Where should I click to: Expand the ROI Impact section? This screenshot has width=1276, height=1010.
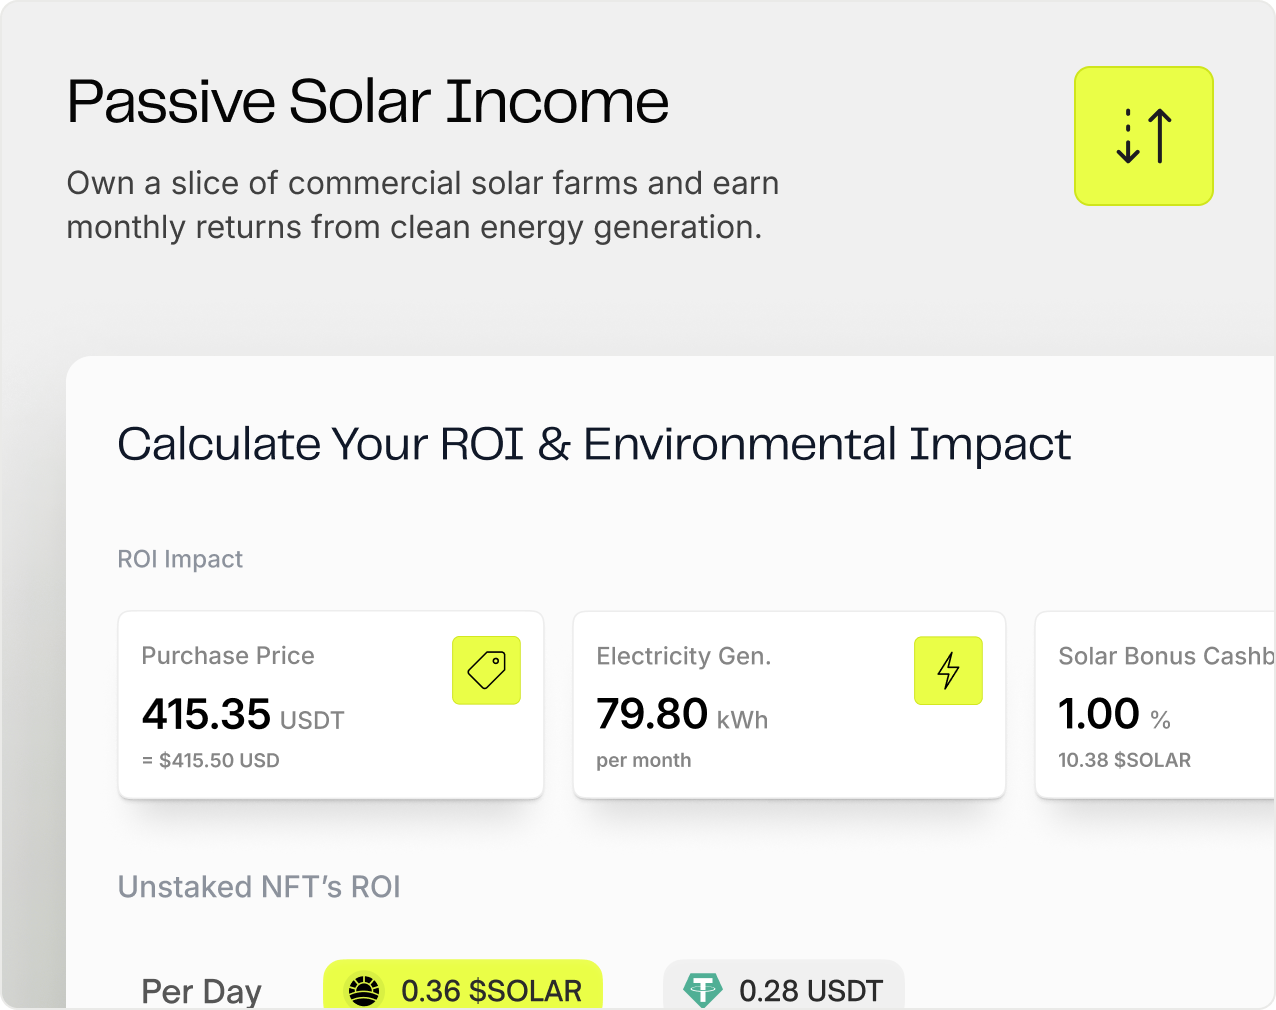(180, 559)
